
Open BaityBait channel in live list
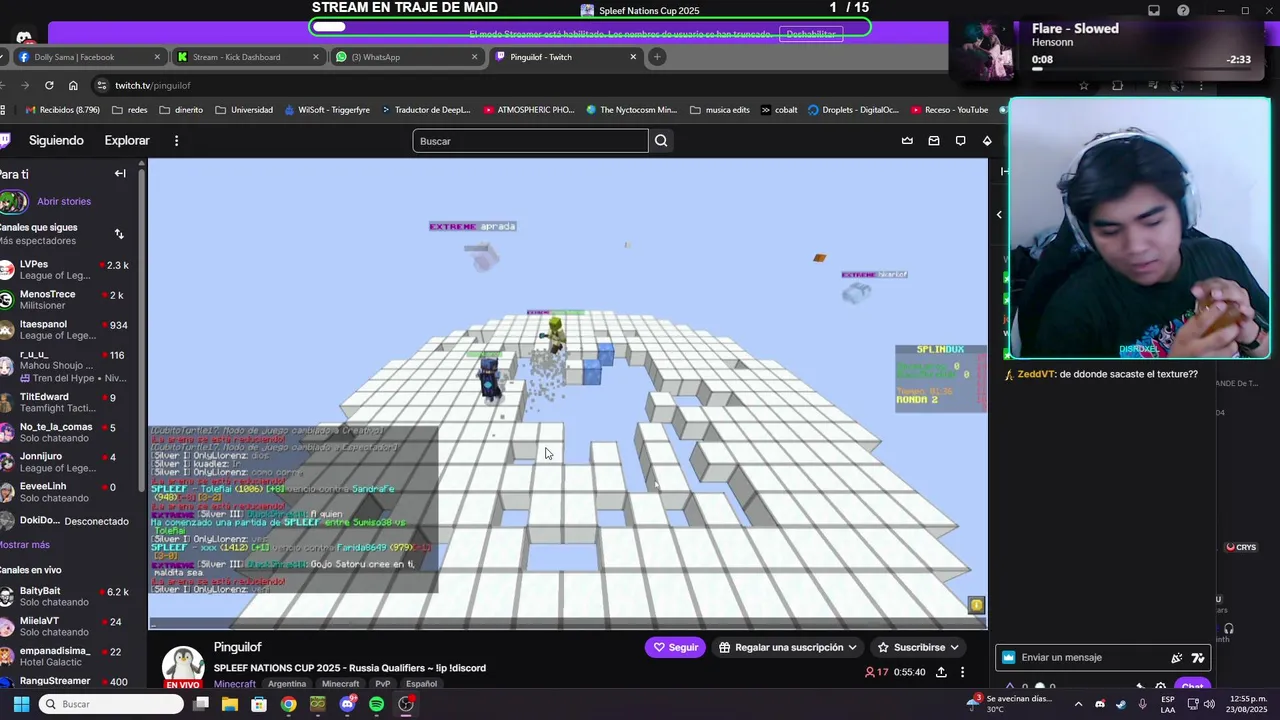(x=65, y=597)
